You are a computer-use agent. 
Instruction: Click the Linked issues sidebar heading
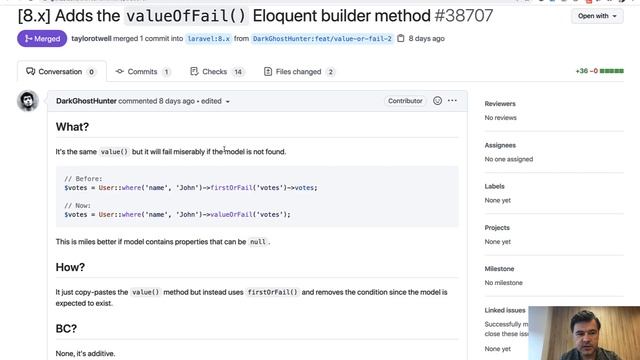(x=505, y=310)
